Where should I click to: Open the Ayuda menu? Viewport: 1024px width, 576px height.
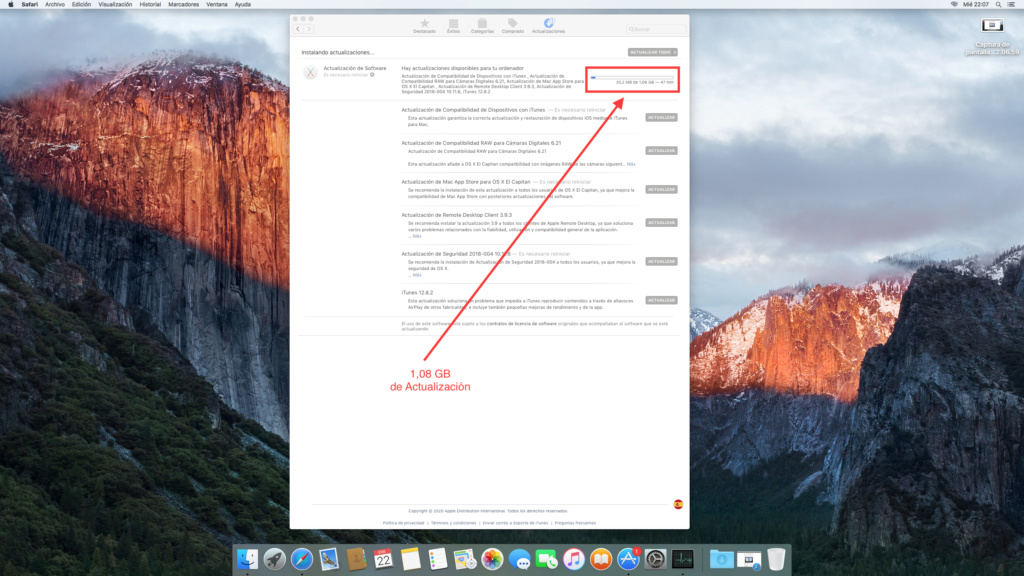pos(242,5)
